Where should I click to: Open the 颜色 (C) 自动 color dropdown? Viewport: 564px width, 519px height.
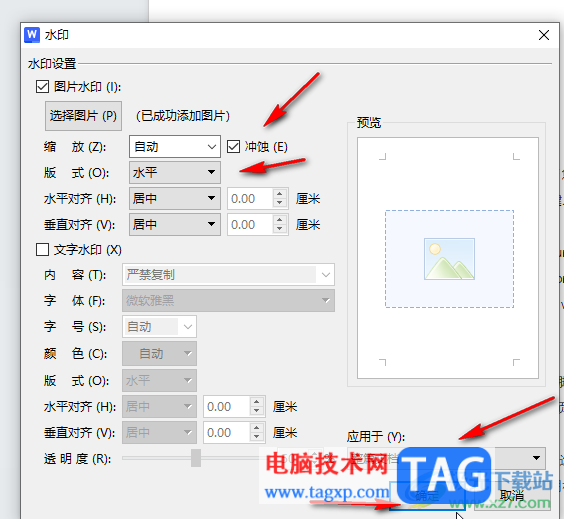159,354
